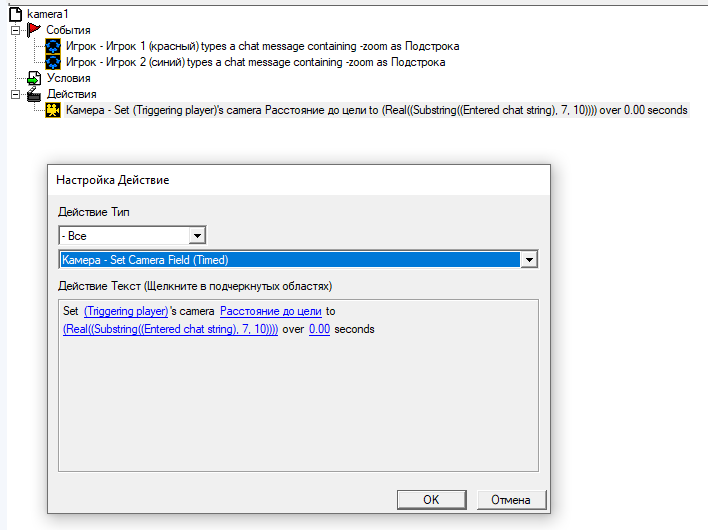Click the Real(Substring(Entered chat string)) link
This screenshot has height=530, width=708.
[170, 329]
